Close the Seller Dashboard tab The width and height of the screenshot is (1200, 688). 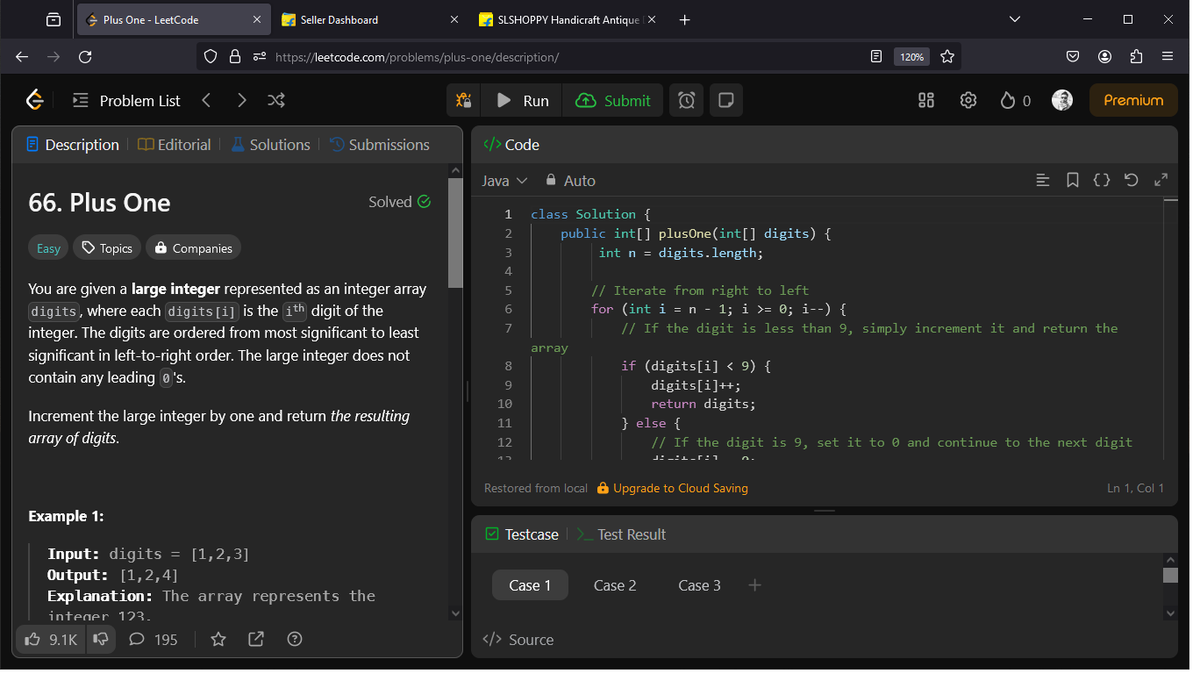tap(454, 20)
